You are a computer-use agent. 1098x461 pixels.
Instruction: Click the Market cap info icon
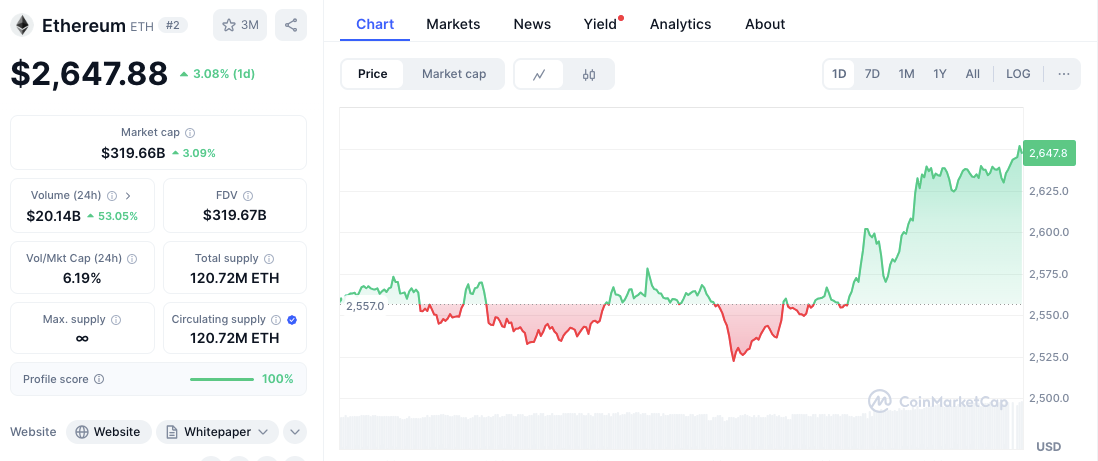pyautogui.click(x=190, y=132)
